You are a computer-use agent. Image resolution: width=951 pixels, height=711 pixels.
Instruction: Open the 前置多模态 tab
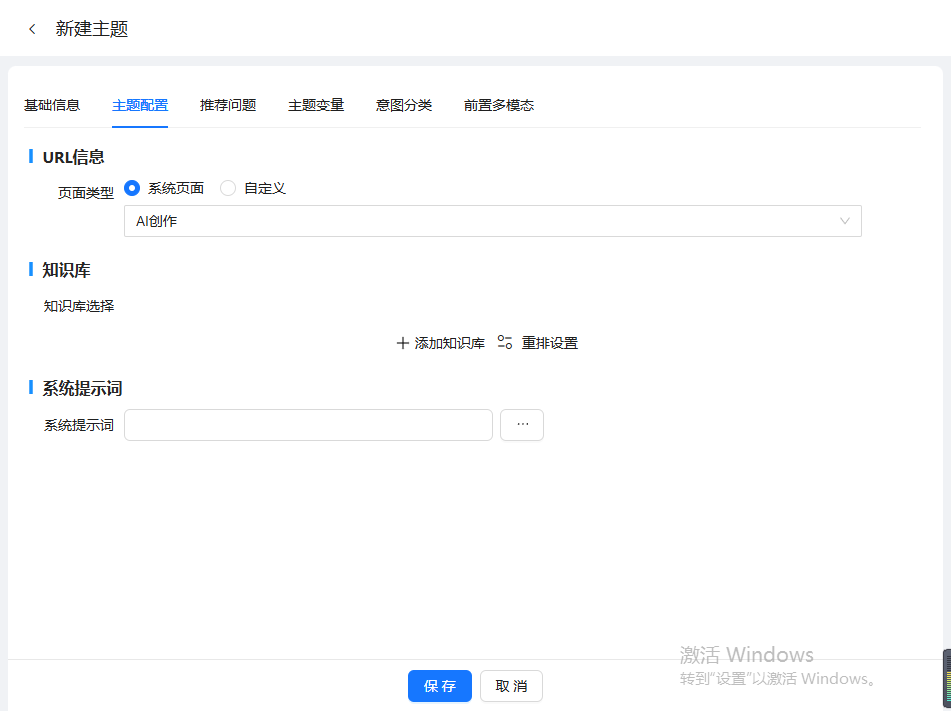(x=499, y=105)
